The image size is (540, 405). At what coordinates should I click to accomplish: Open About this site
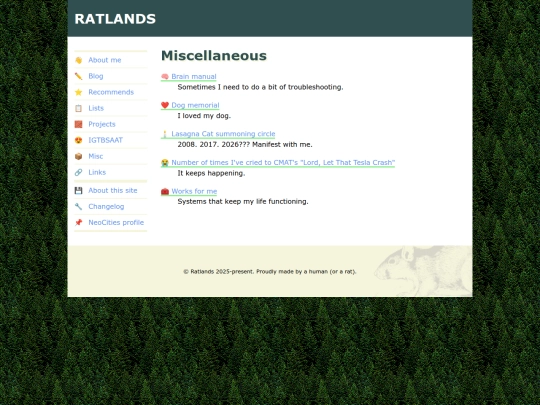113,190
